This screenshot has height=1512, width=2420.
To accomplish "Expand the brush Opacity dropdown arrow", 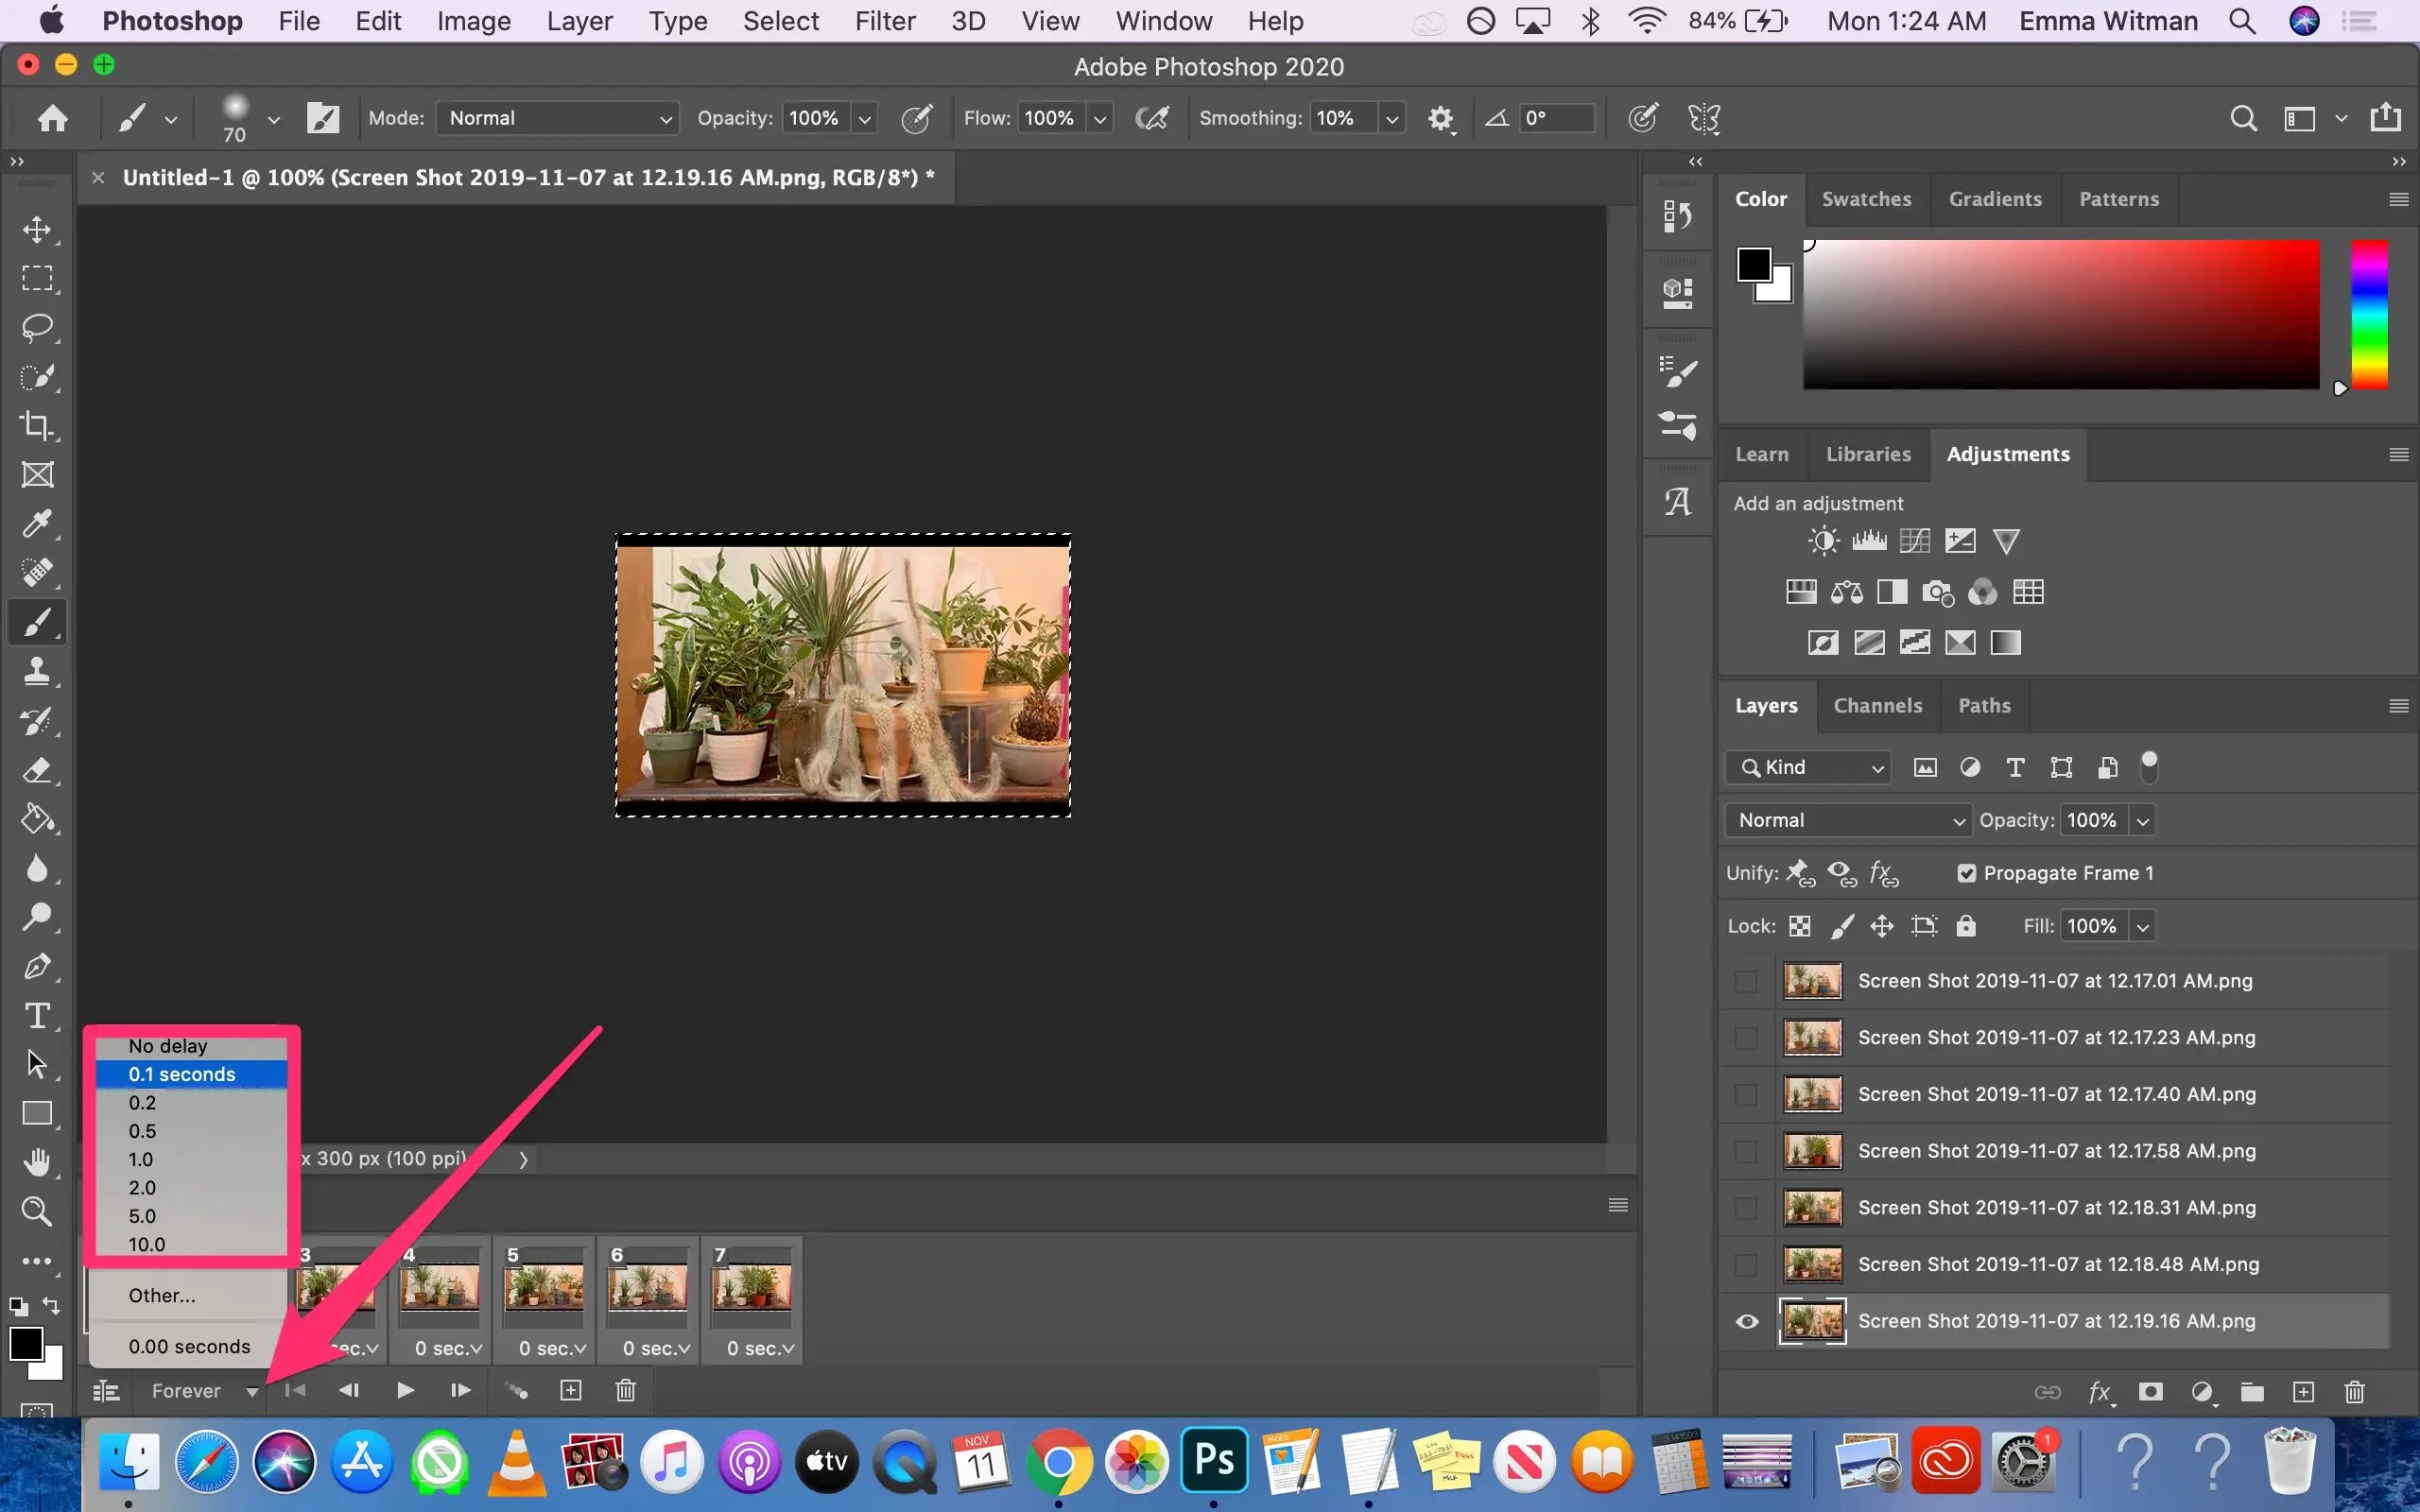I will (865, 119).
